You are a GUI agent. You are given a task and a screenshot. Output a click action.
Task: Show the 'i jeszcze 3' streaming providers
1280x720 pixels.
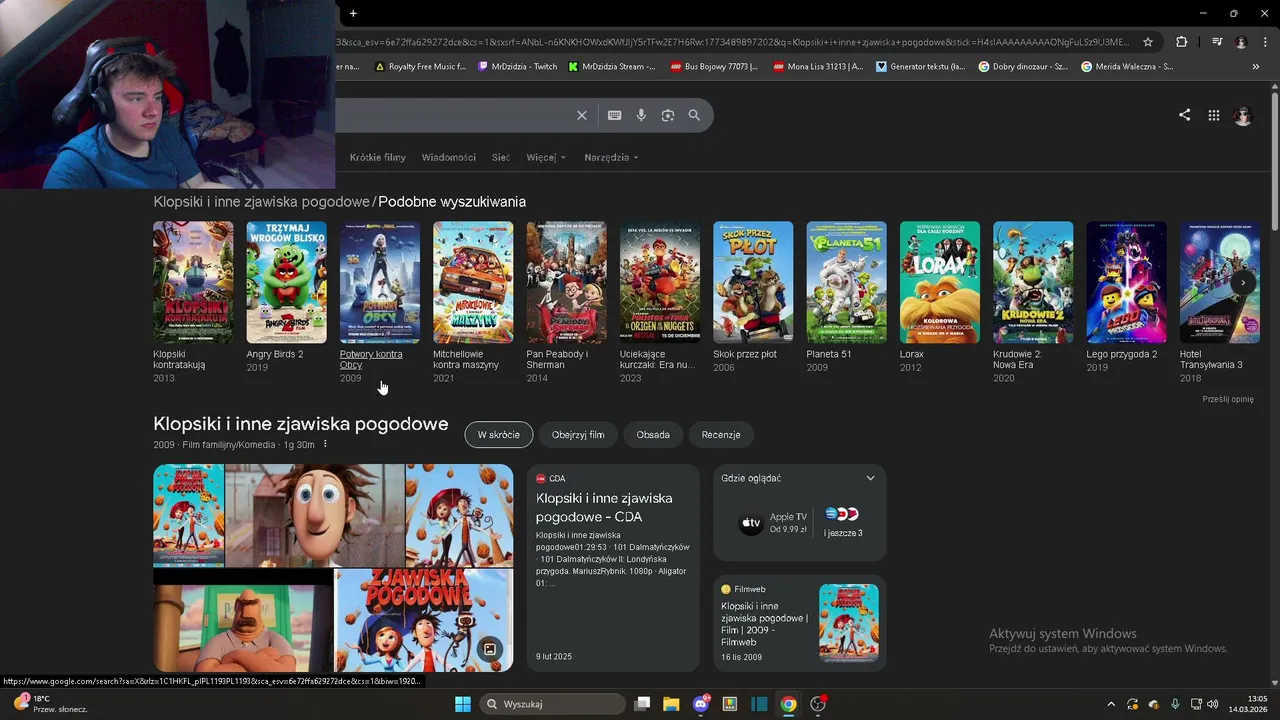coord(843,523)
